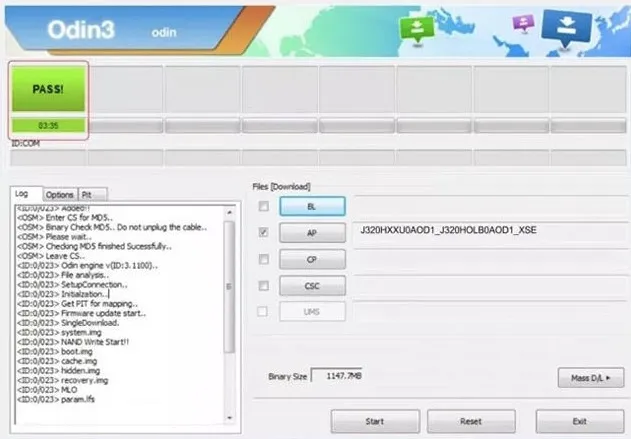Click the 'MLO' log line
The height and width of the screenshot is (439, 631).
tap(47, 390)
